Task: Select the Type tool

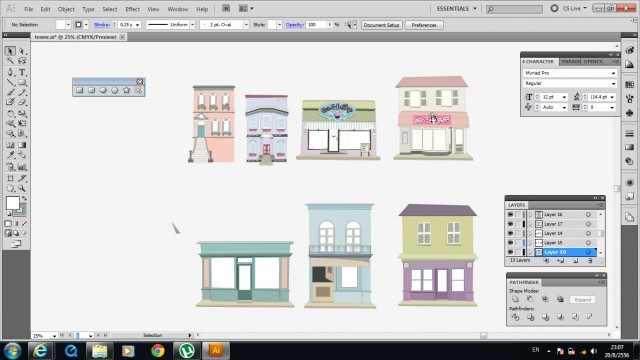Action: [22, 73]
